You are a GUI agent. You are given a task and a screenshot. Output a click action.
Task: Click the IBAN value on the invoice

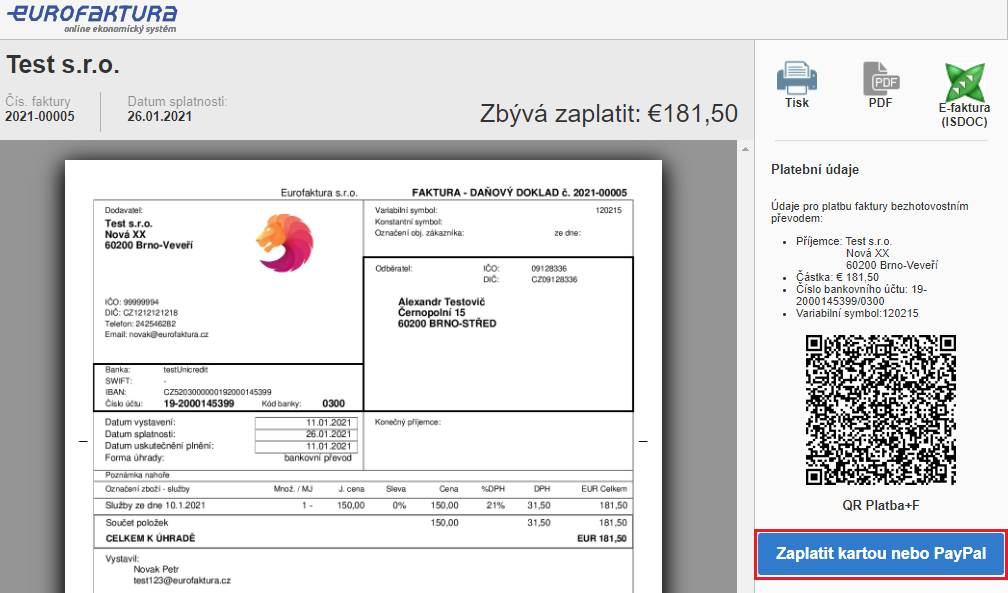(217, 392)
